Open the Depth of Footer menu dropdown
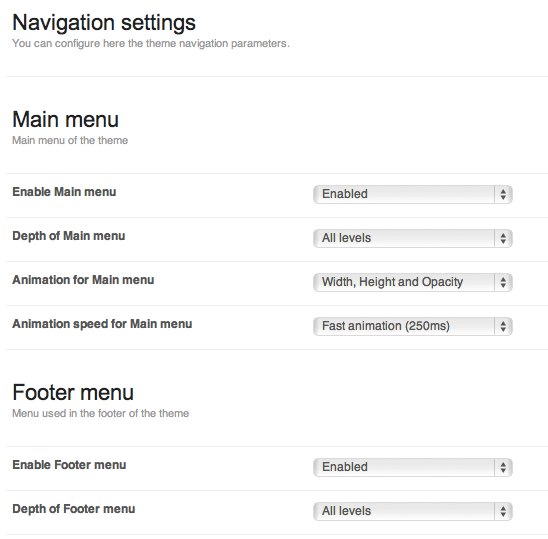The width and height of the screenshot is (548, 539). tap(413, 511)
